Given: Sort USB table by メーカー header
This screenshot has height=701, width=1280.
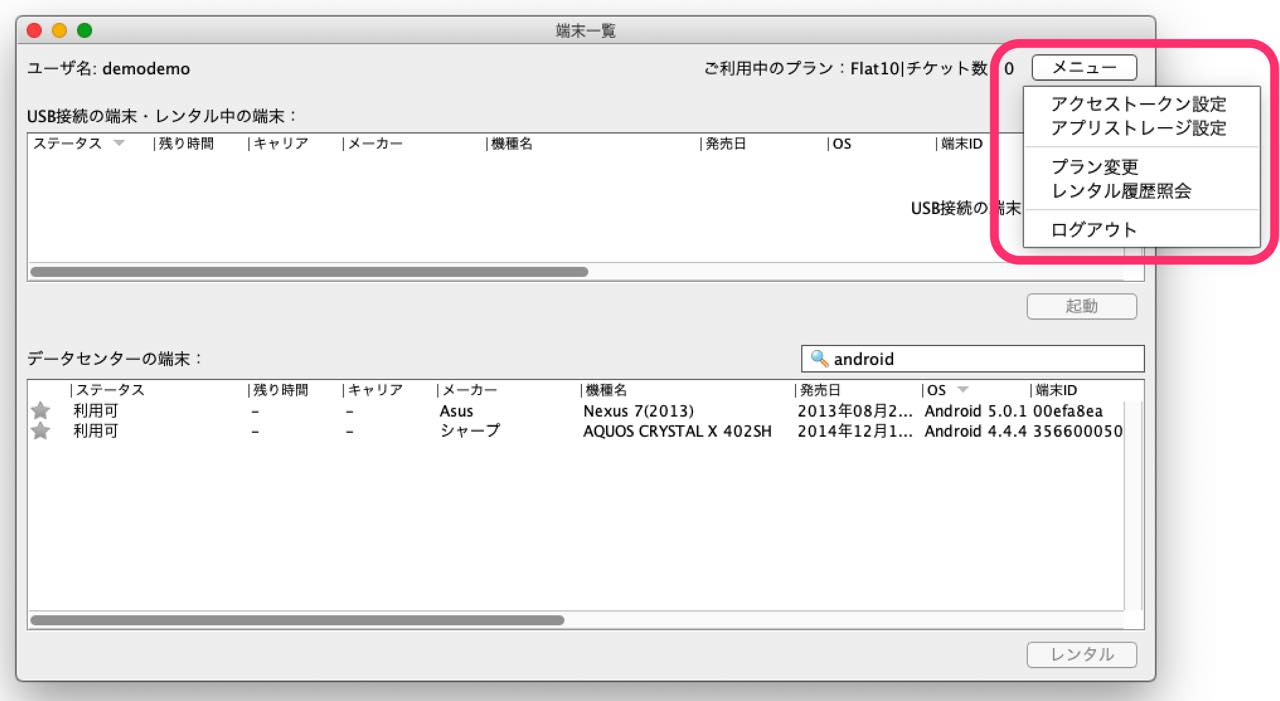Looking at the screenshot, I should (x=375, y=144).
